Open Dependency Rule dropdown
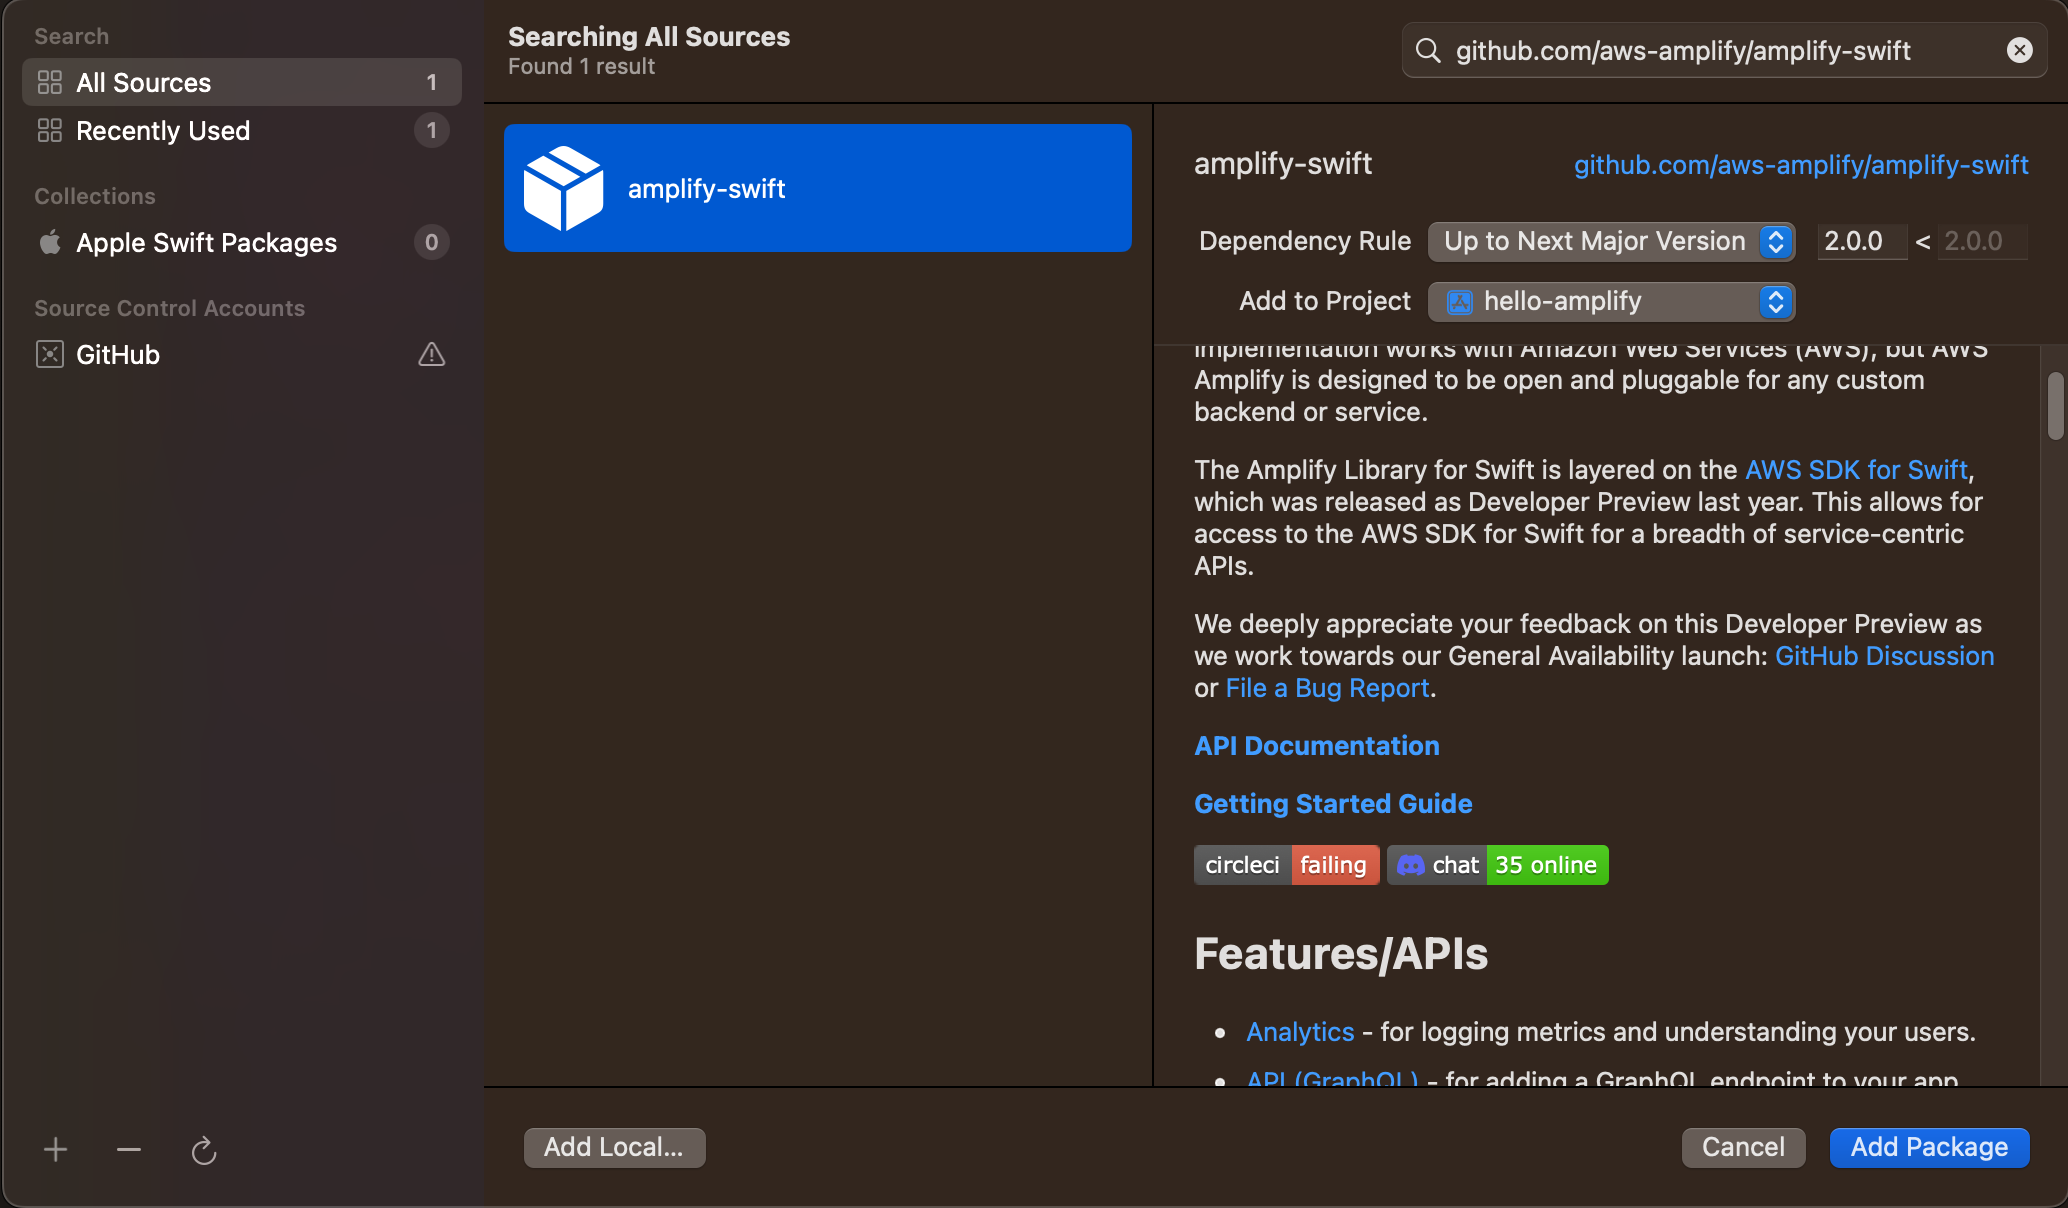Screen dimensions: 2068x1208 click(x=1611, y=241)
